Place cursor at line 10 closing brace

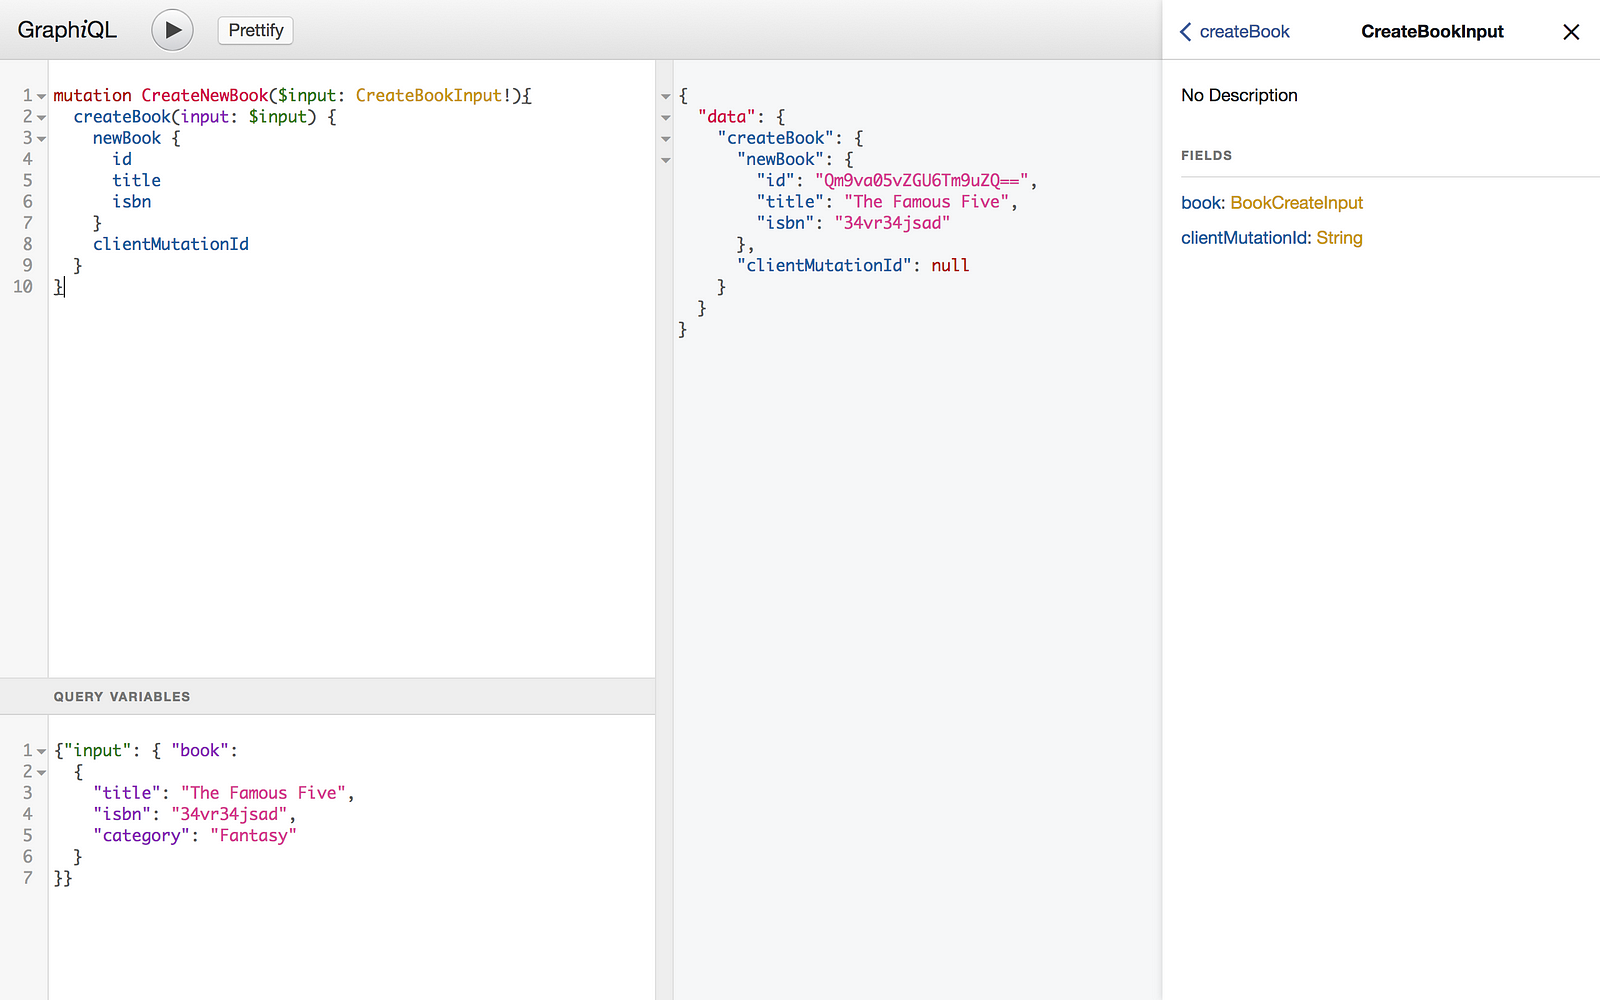[60, 287]
